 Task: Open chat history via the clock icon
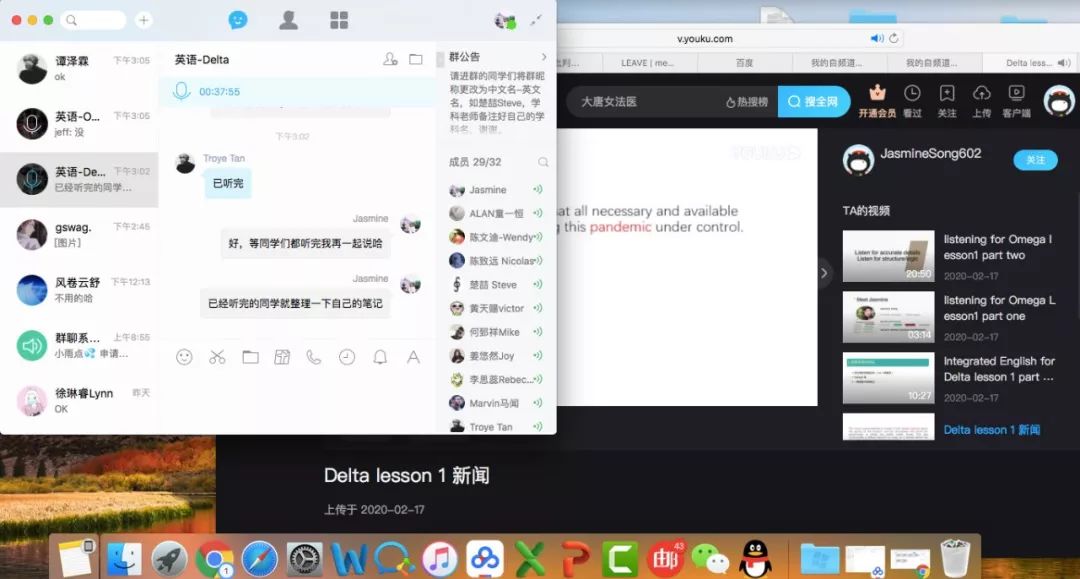point(347,356)
